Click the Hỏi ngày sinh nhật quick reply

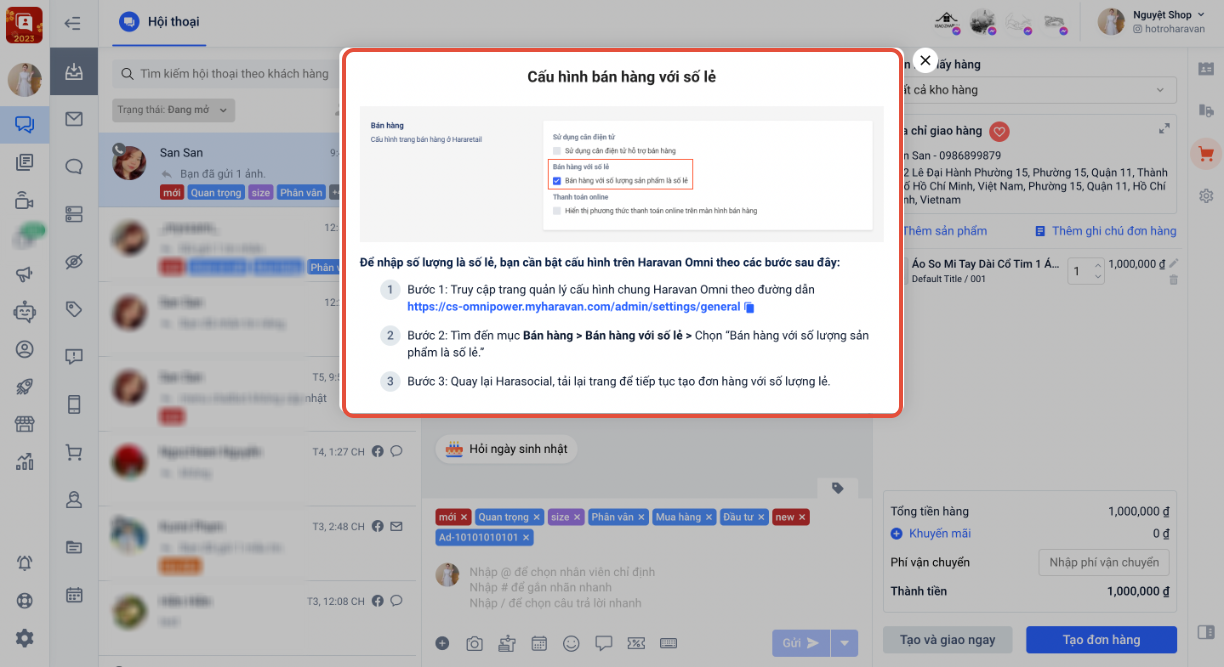tap(507, 449)
